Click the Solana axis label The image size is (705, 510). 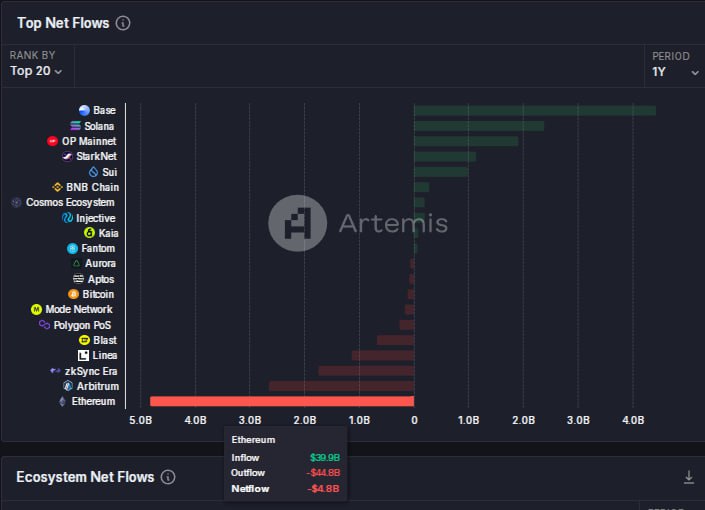click(x=99, y=126)
